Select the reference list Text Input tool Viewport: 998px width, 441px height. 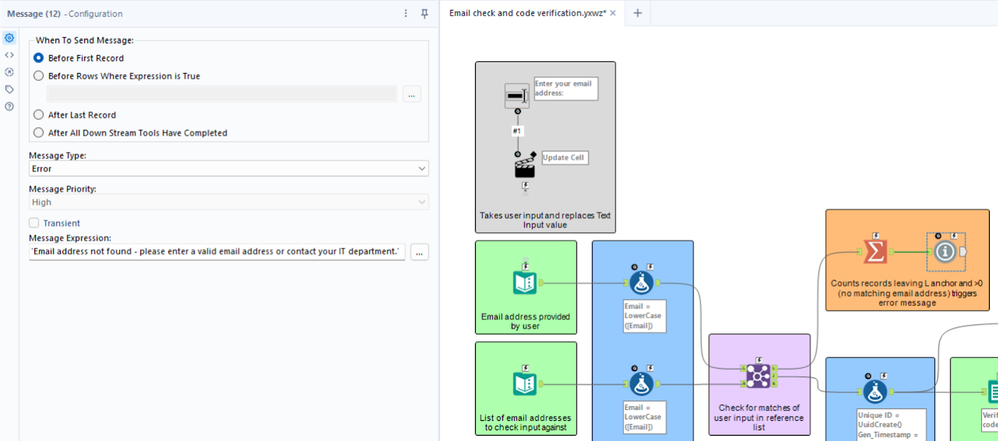coord(524,384)
